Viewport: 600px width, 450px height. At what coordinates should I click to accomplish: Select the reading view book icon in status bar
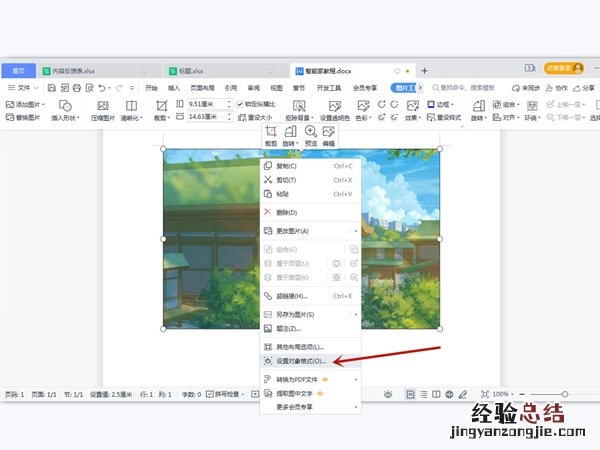click(x=436, y=394)
